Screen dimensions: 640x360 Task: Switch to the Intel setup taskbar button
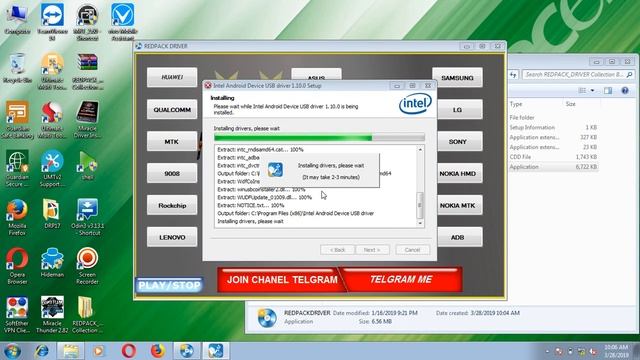216,351
